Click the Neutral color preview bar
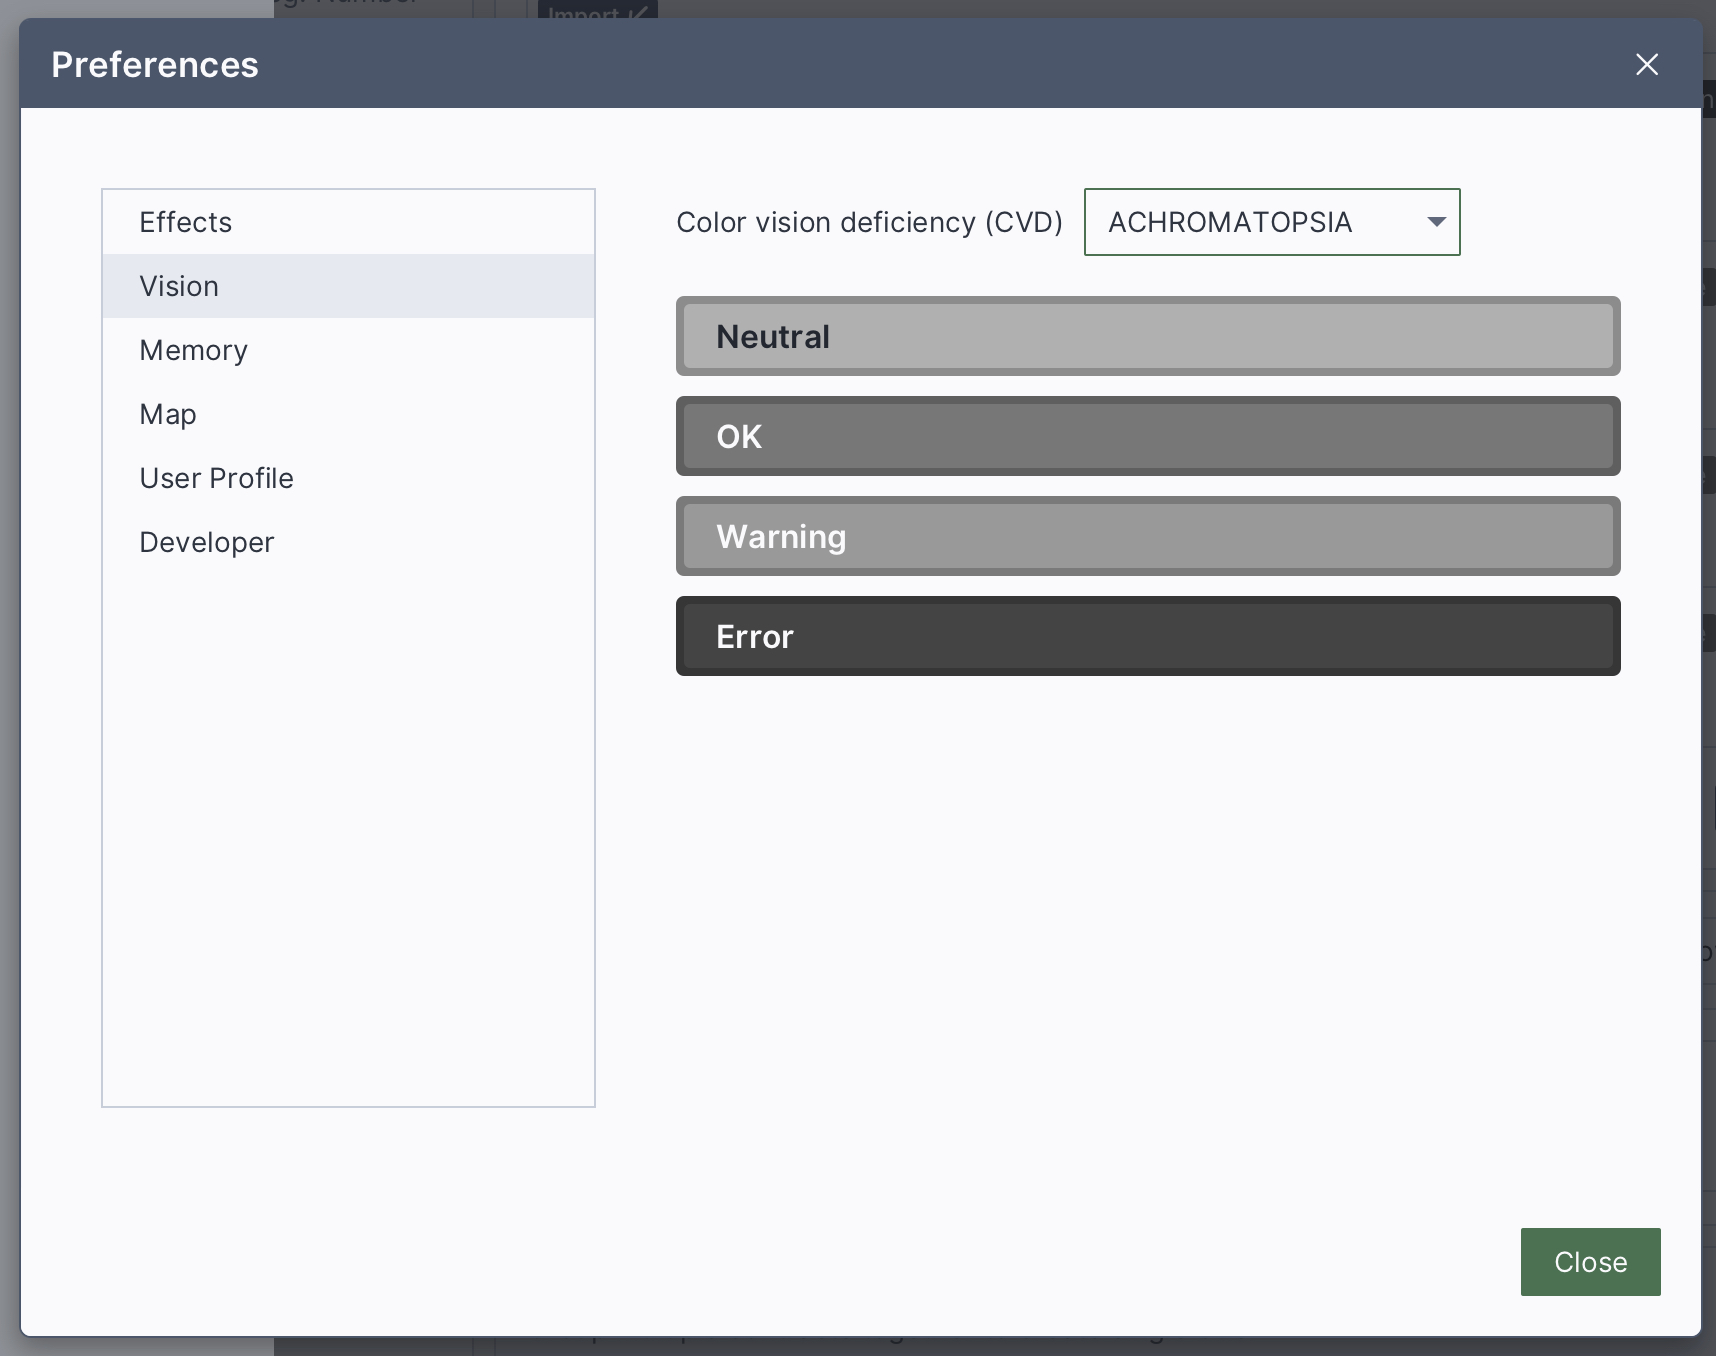Screen dimensions: 1716x1356 1147,337
